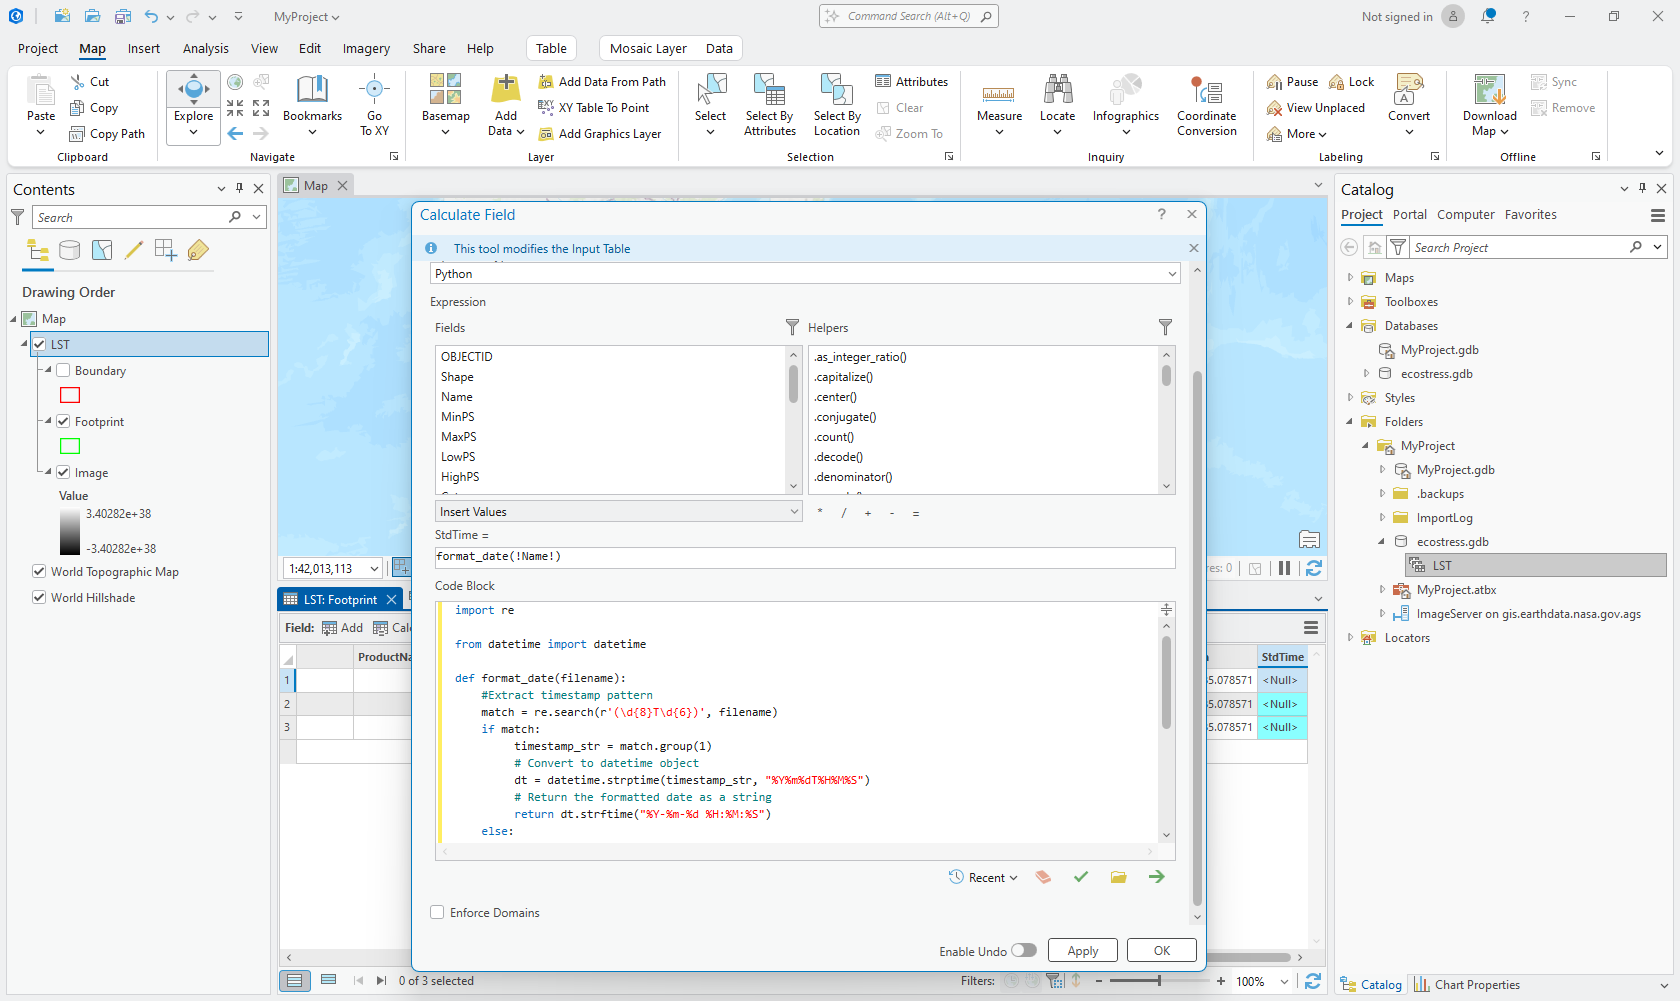
Task: Toggle the Enable Undo switch
Action: [x=1023, y=950]
